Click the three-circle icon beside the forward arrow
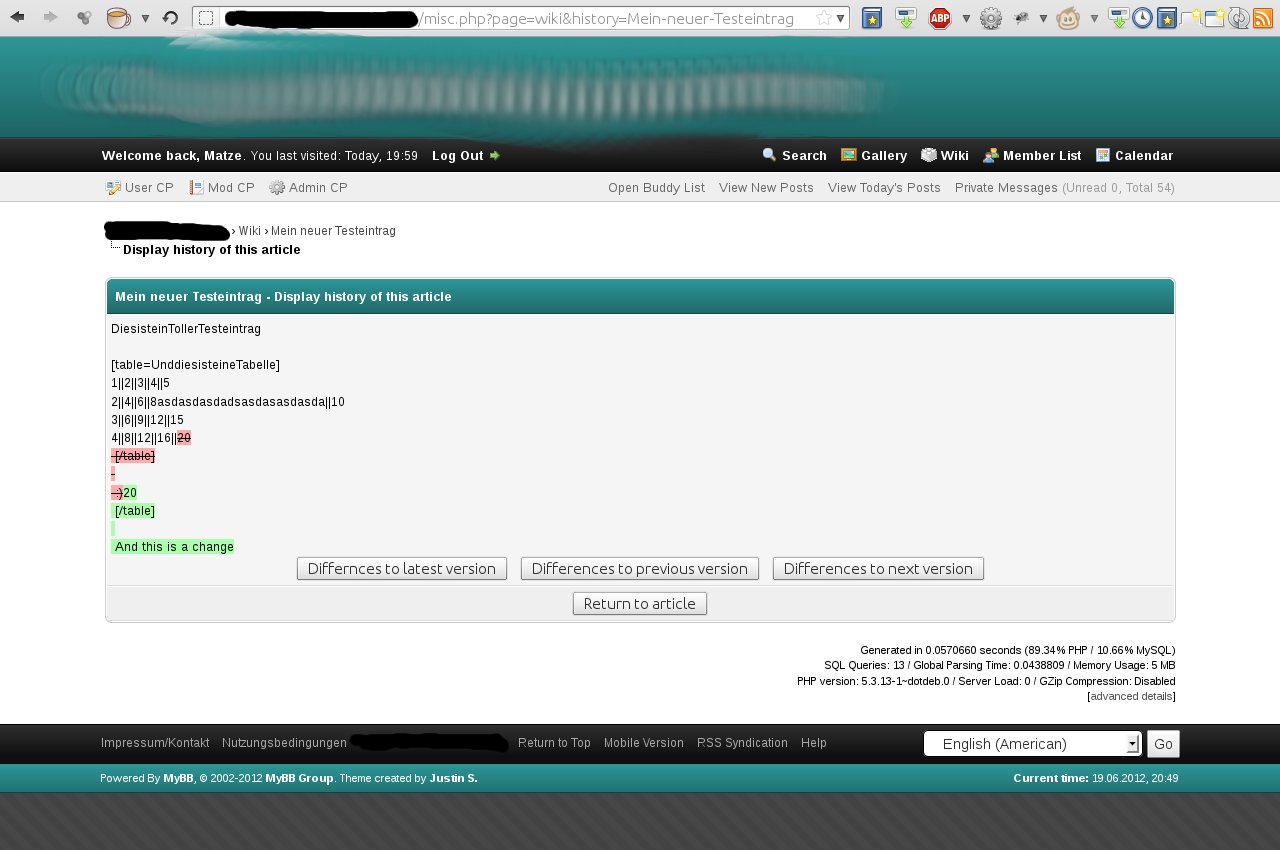Screen dimensions: 1280x850 [x=84, y=17]
